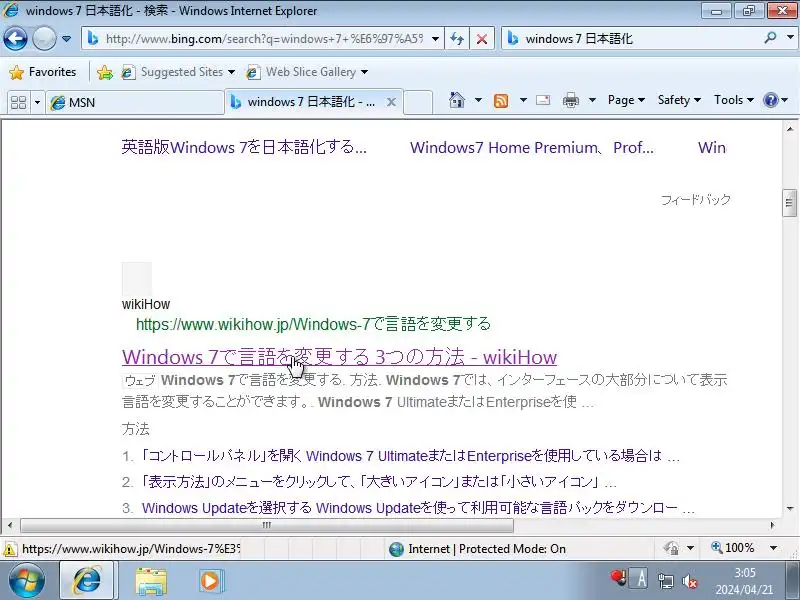This screenshot has height=600, width=800.
Task: Click the status bar privacy lock icon
Action: click(671, 548)
